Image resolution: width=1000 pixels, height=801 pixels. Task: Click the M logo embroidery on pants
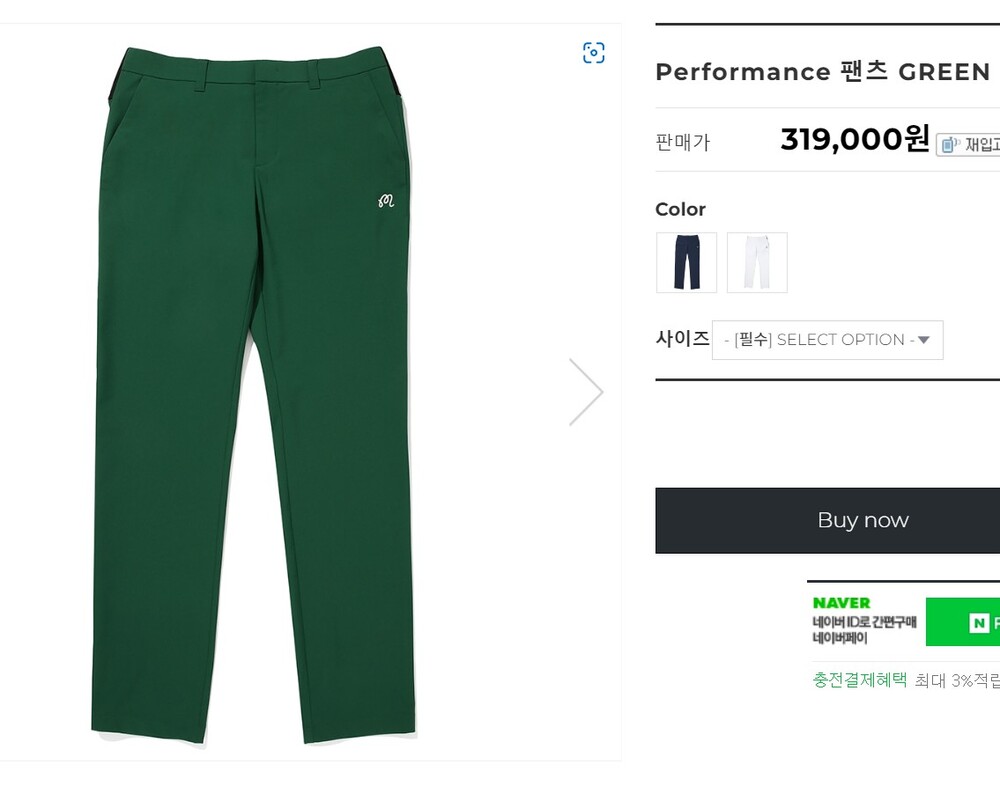[386, 200]
